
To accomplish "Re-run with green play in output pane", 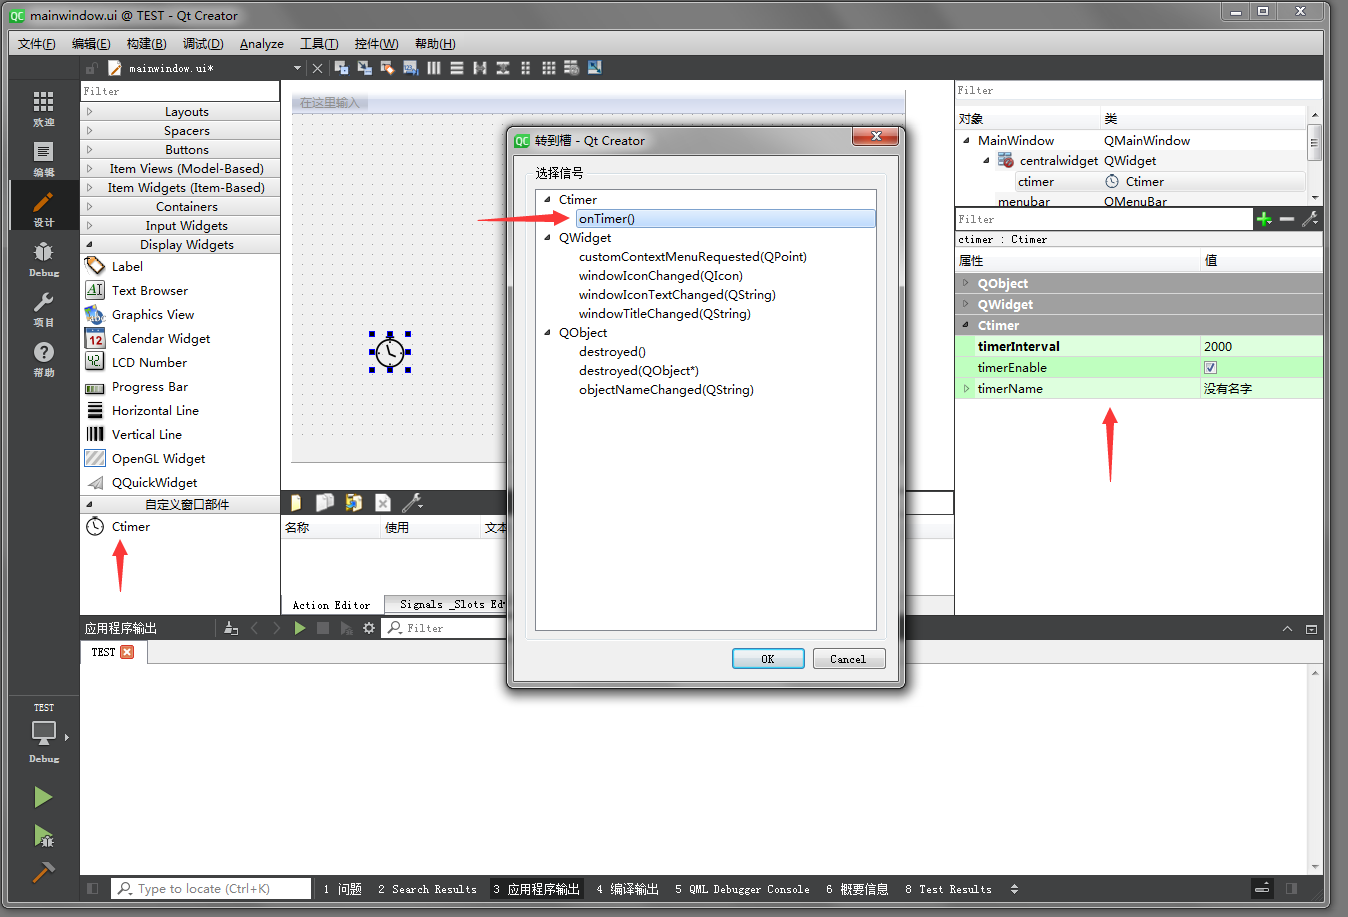I will (299, 628).
